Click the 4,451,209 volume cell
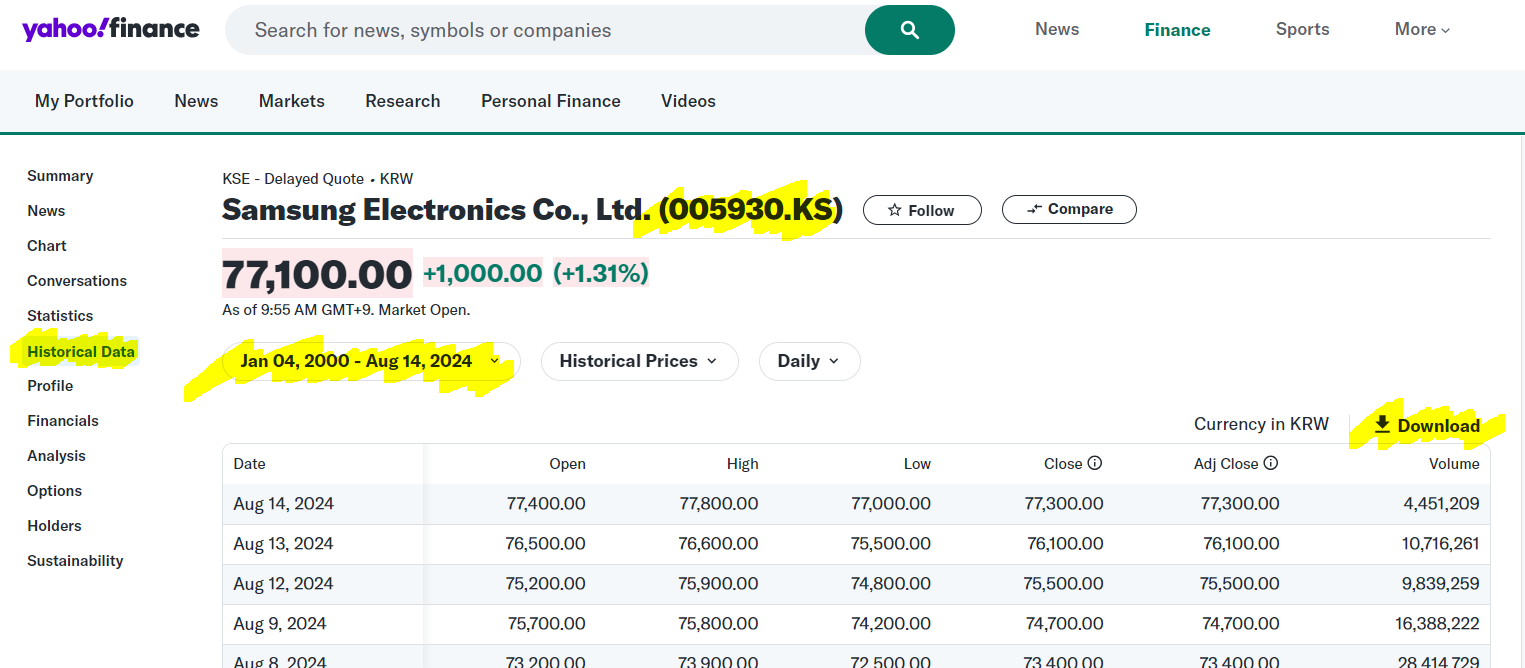Image resolution: width=1525 pixels, height=668 pixels. 1441,504
